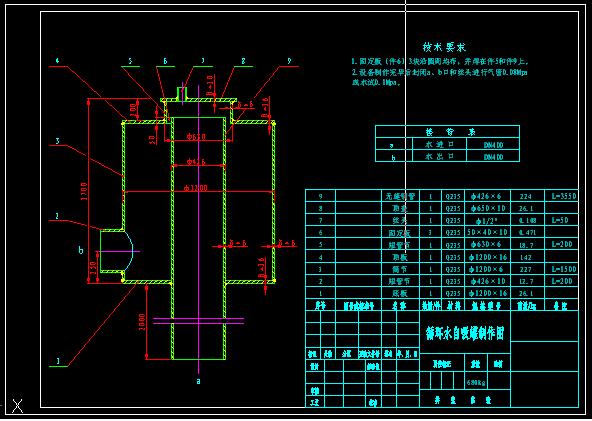
Task: Click the φ426×6 specification cell
Action: (487, 196)
